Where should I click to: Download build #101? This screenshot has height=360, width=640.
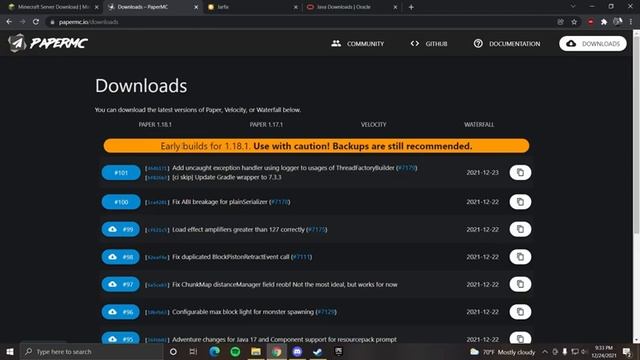point(121,173)
